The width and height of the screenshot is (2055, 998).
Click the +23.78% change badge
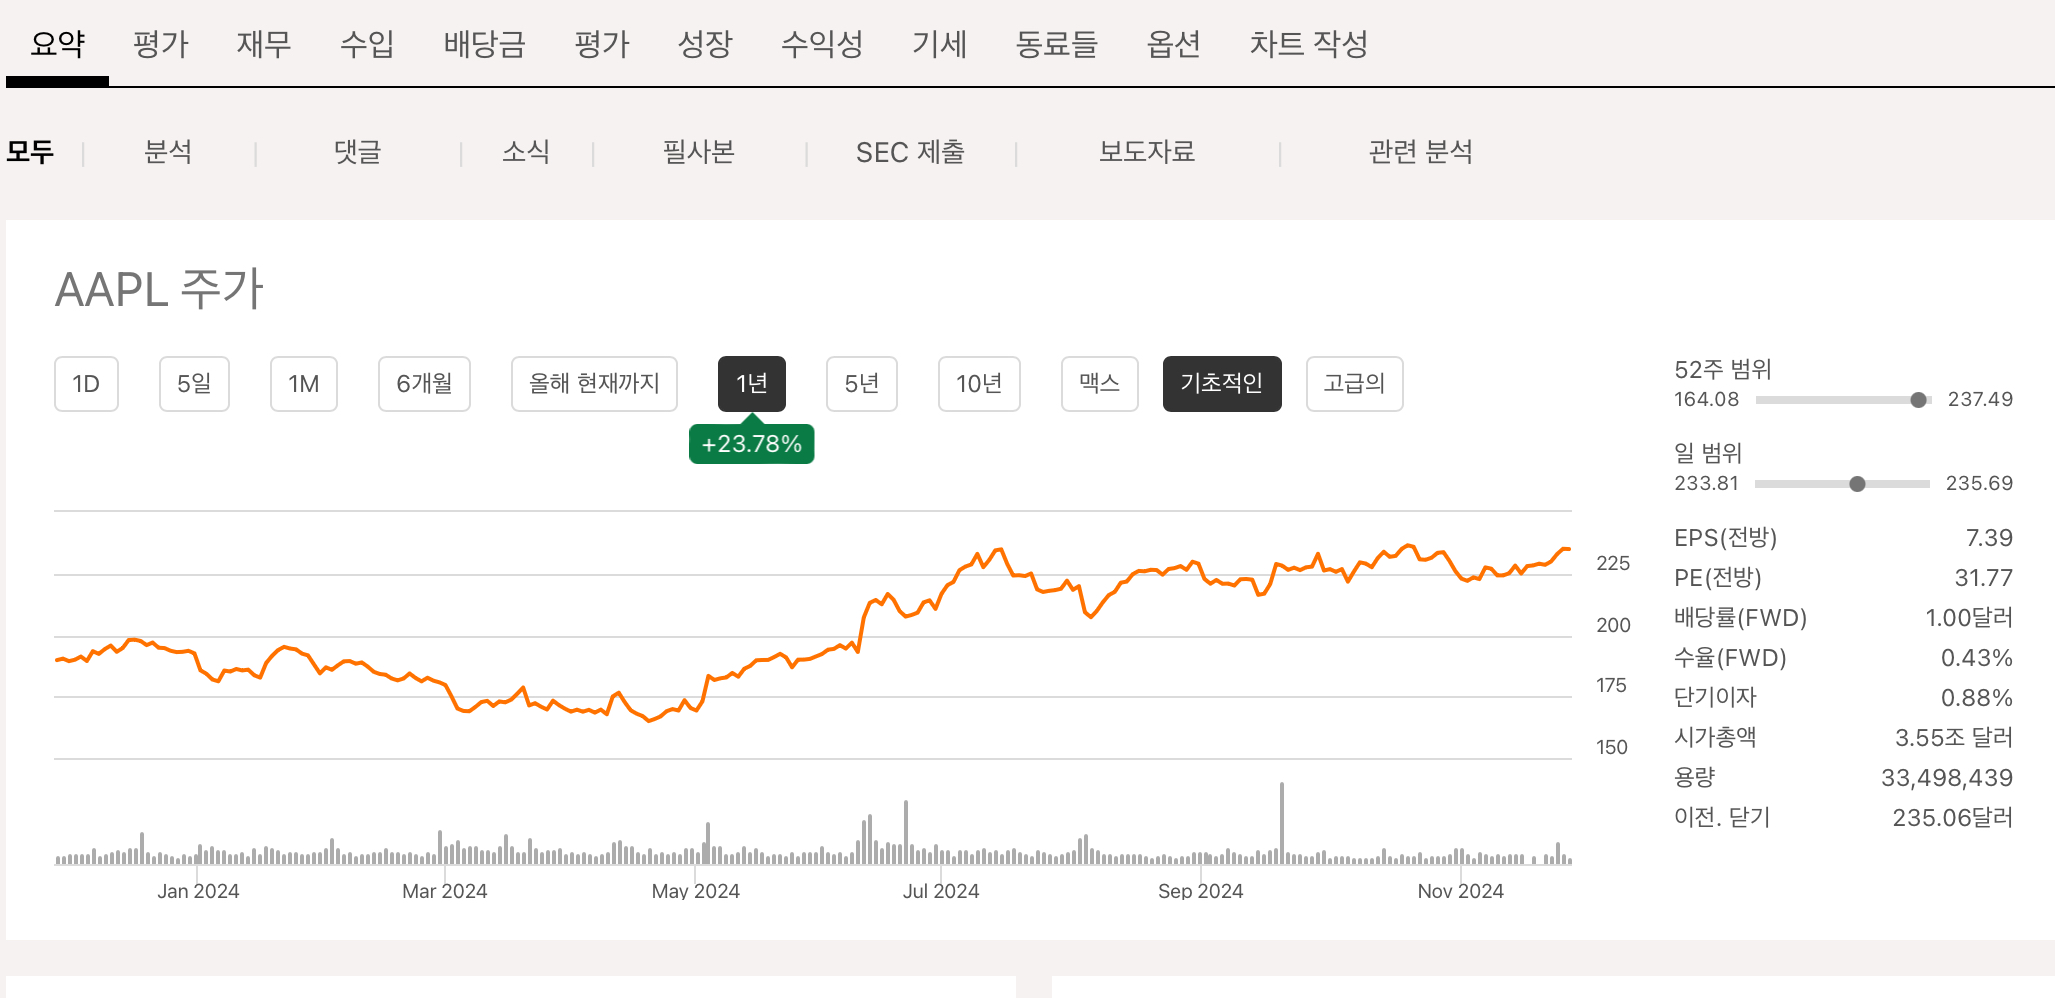(752, 444)
